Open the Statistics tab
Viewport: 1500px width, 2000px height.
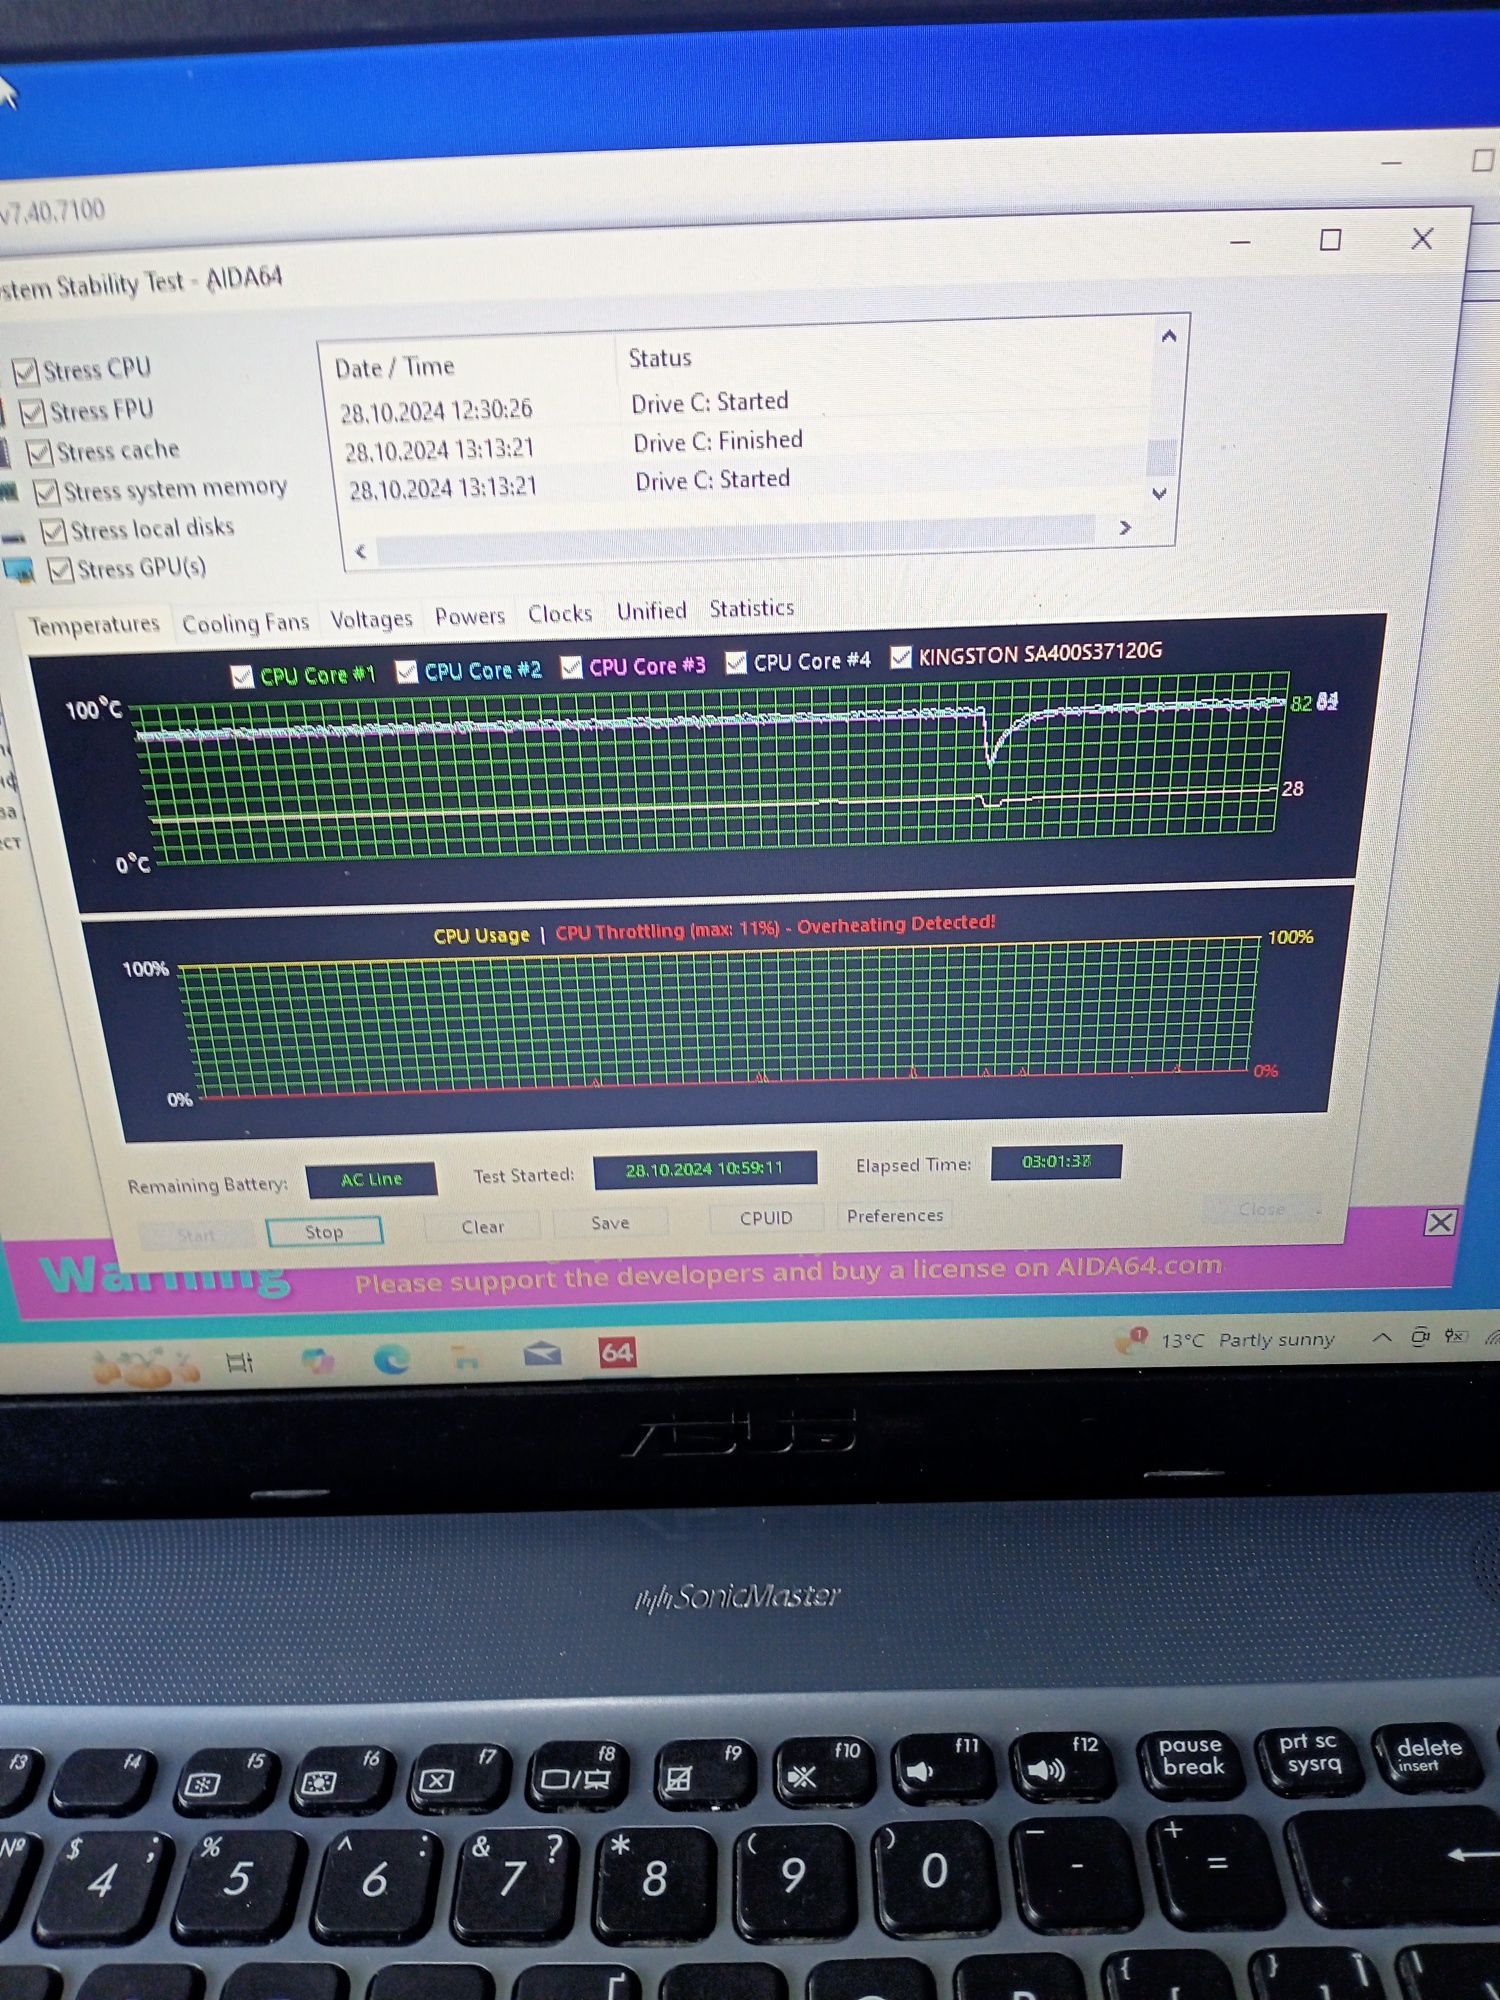pyautogui.click(x=751, y=608)
